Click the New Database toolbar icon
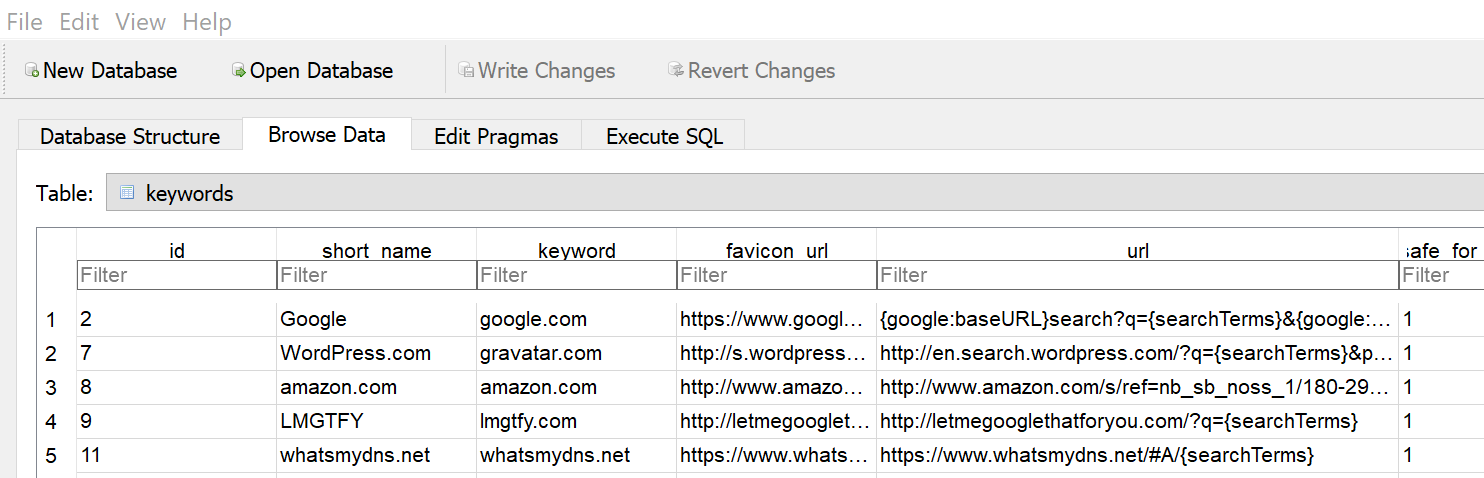 coord(32,71)
